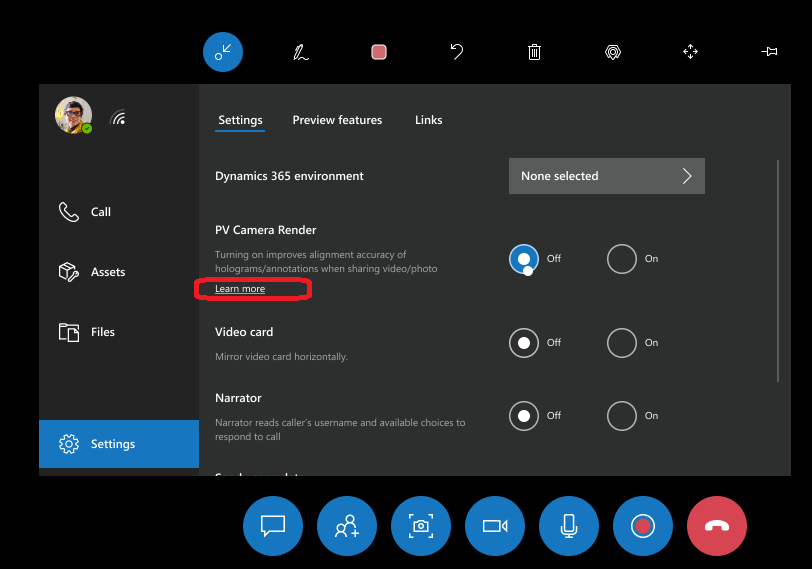This screenshot has width=812, height=569.
Task: Set Video card mirroring to On
Action: pos(621,343)
